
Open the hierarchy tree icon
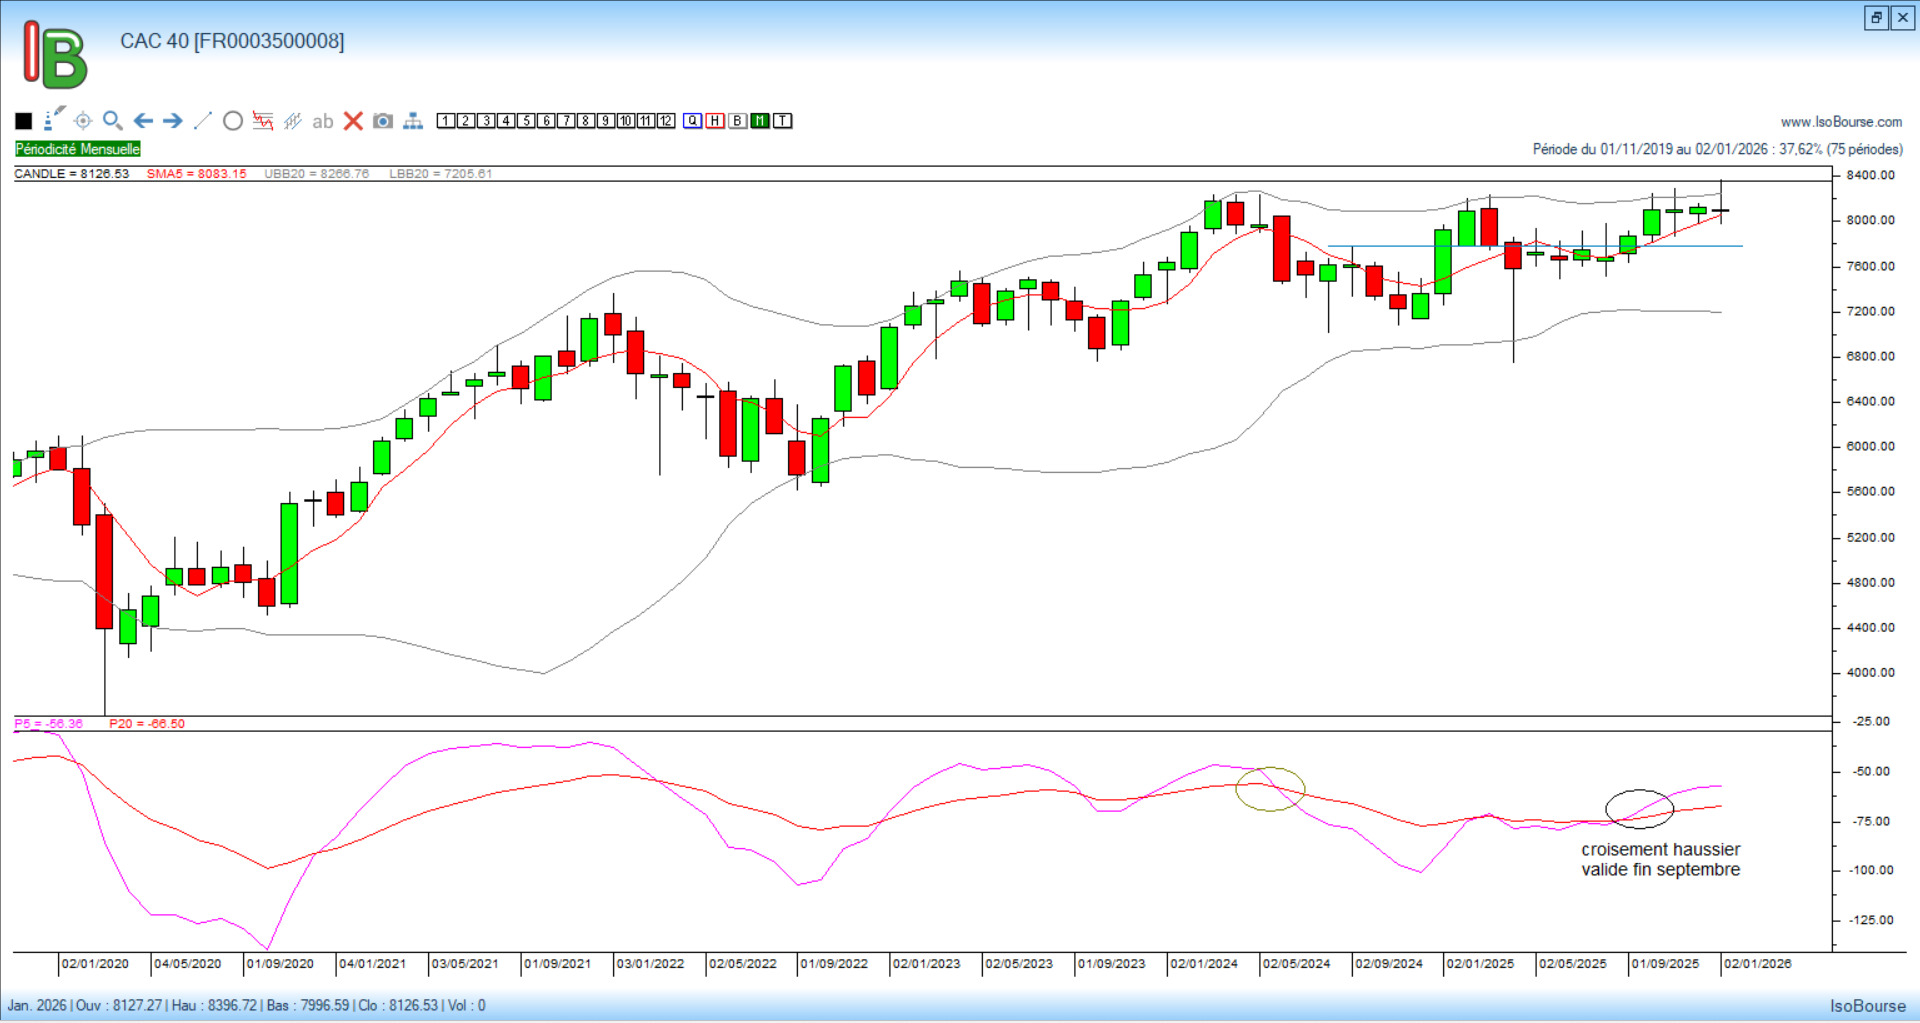[413, 121]
